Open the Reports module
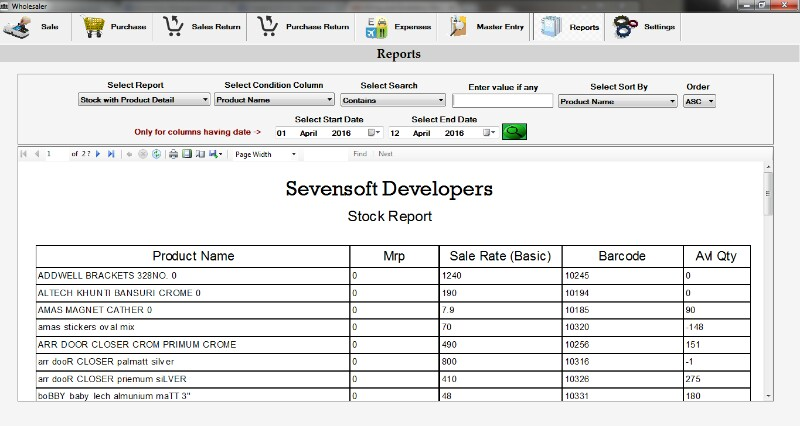Viewport: 800px width, 426px height. [569, 27]
